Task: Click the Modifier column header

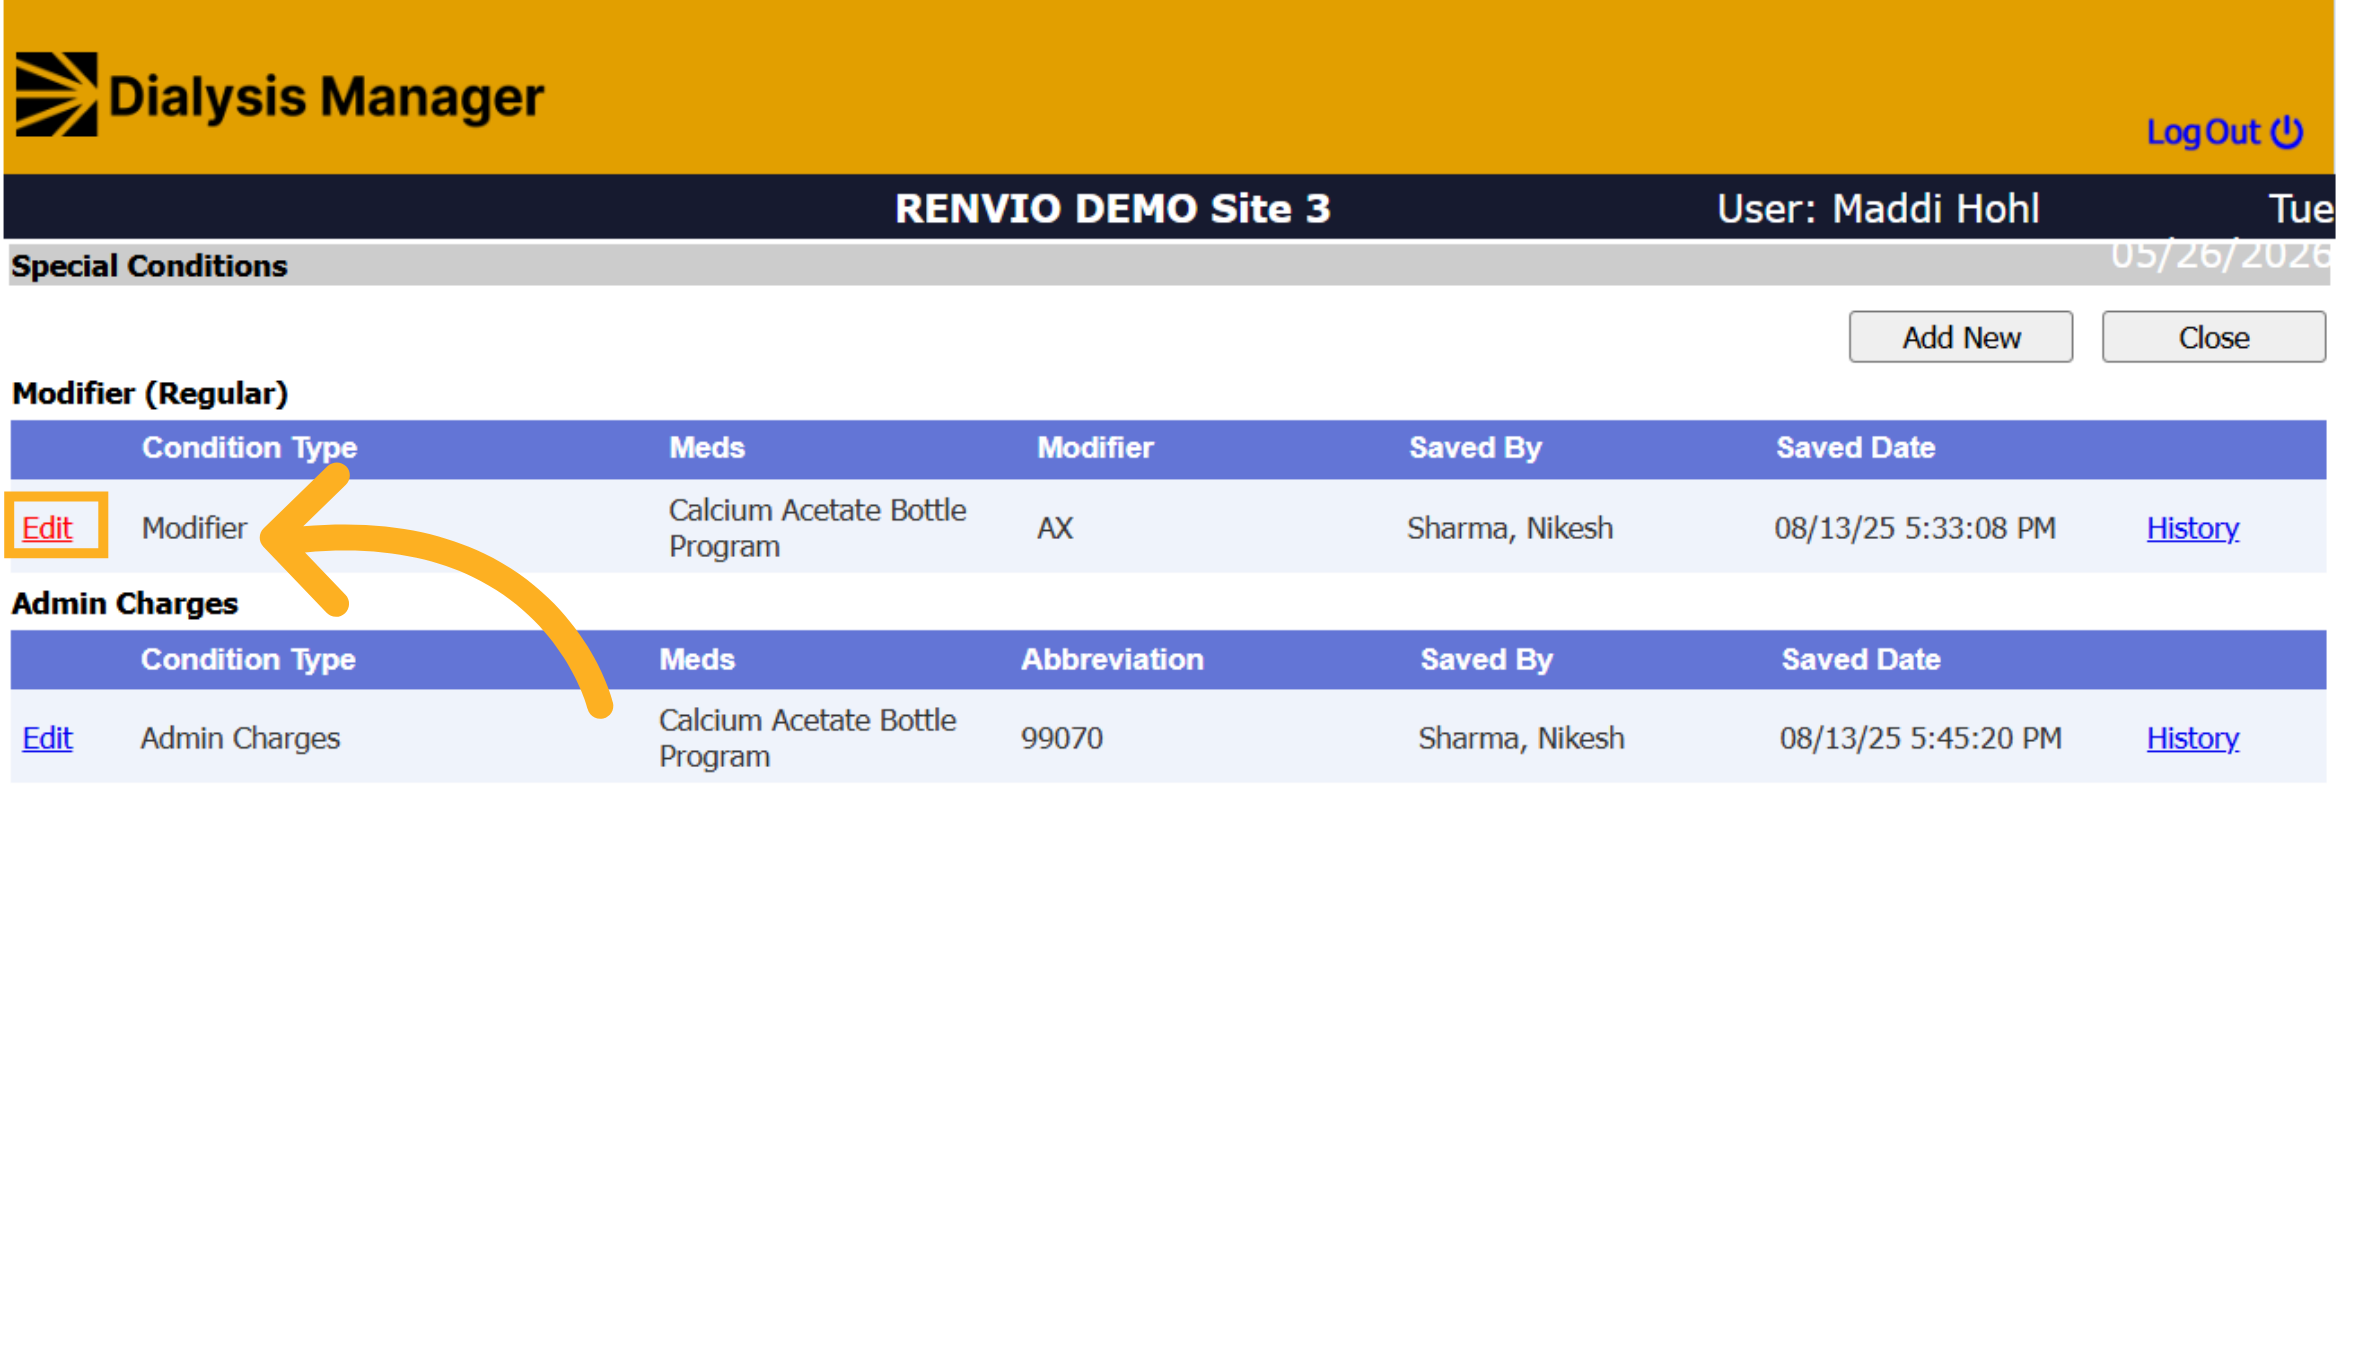Action: click(x=1095, y=447)
